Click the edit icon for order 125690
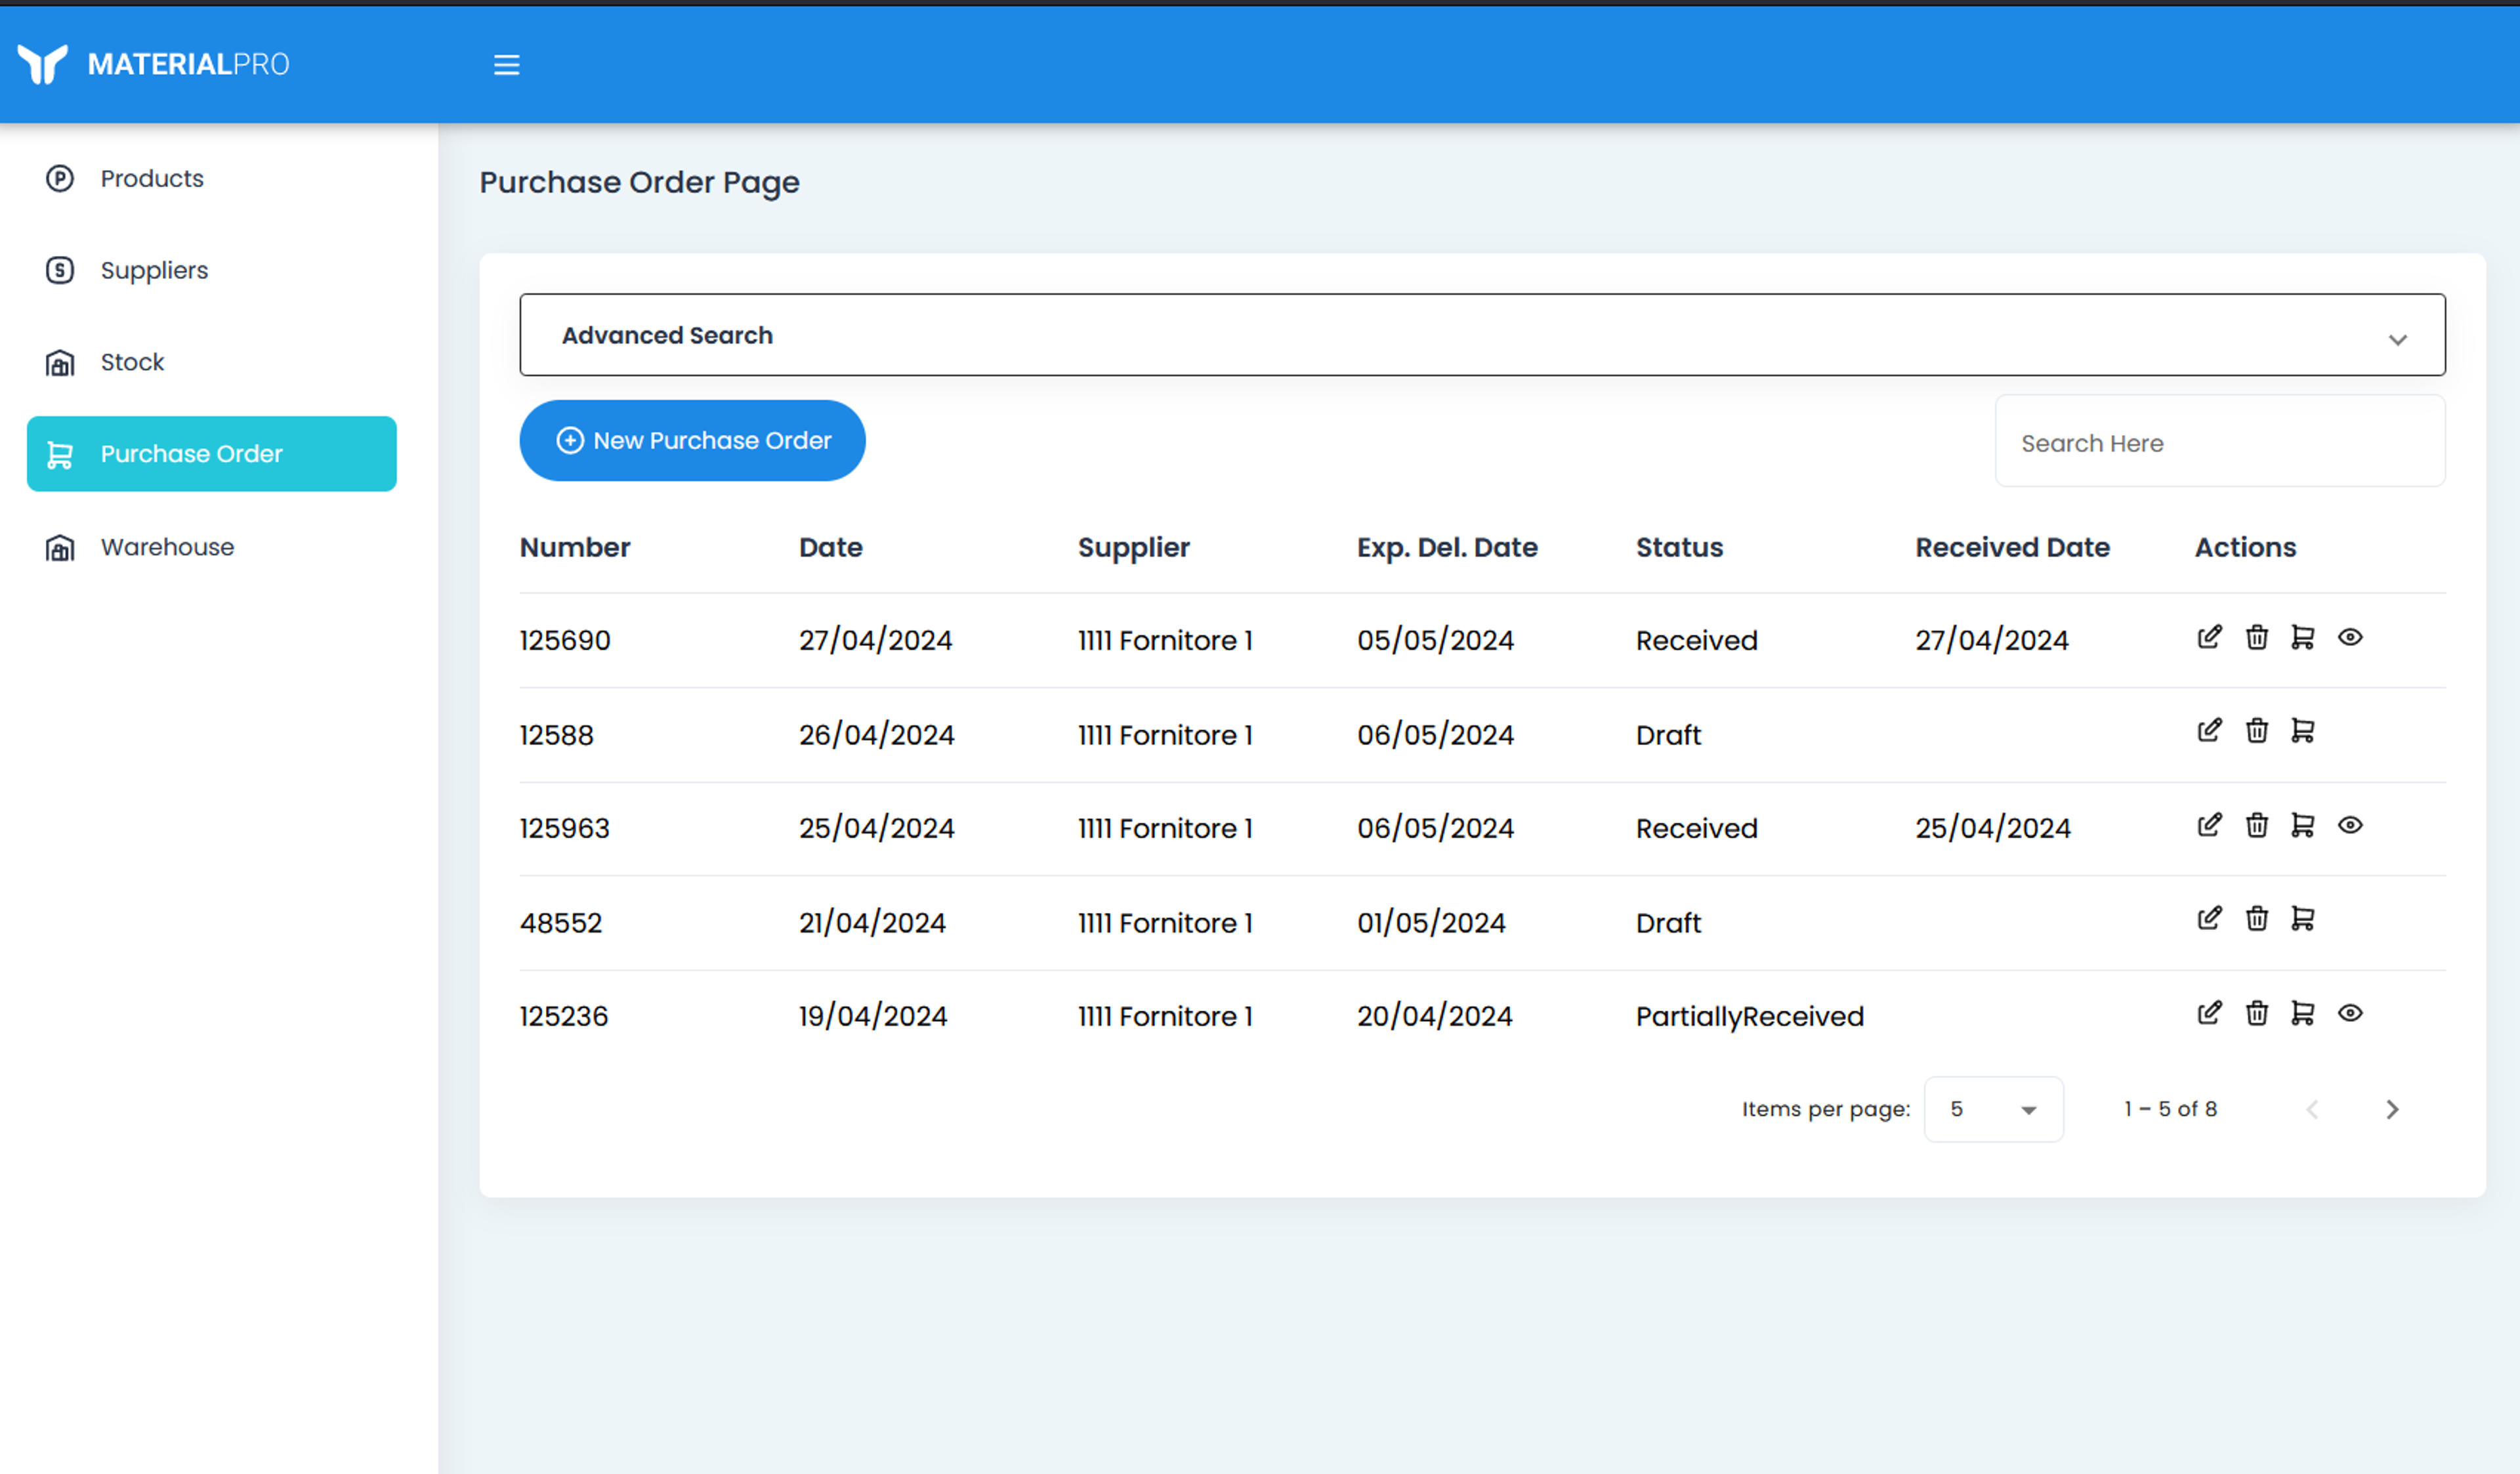 tap(2209, 637)
